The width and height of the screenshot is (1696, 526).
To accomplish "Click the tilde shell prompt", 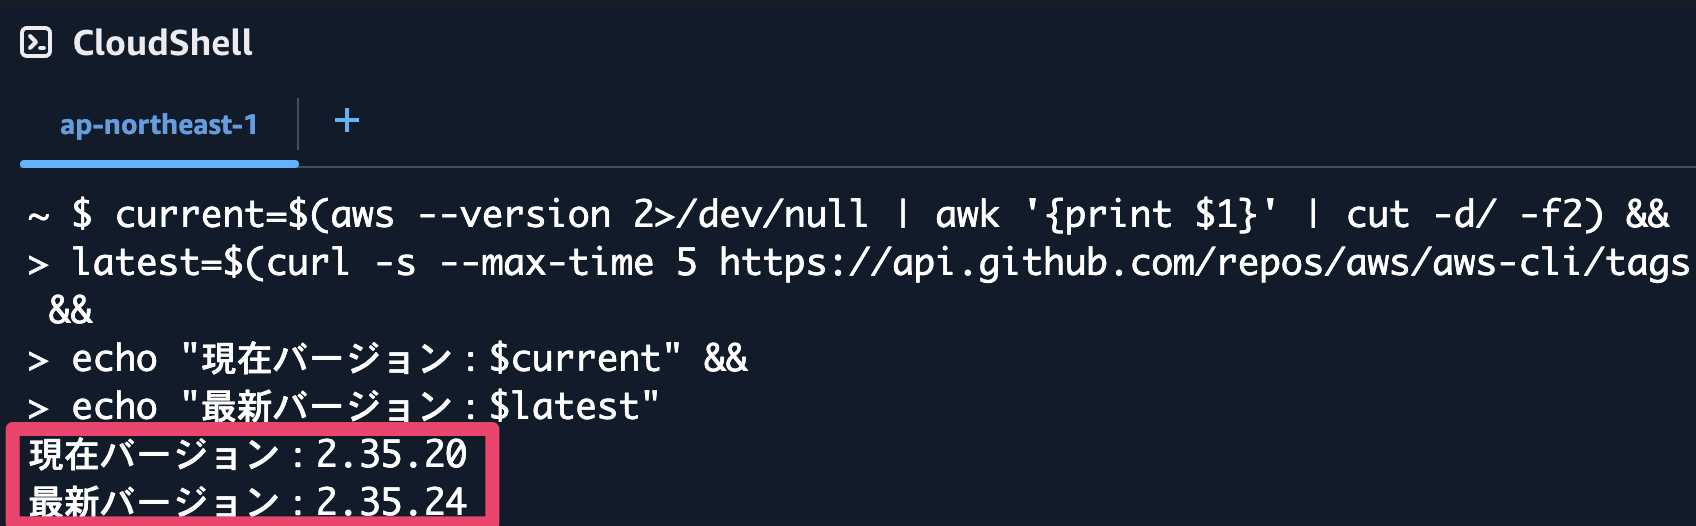I will coord(38,217).
